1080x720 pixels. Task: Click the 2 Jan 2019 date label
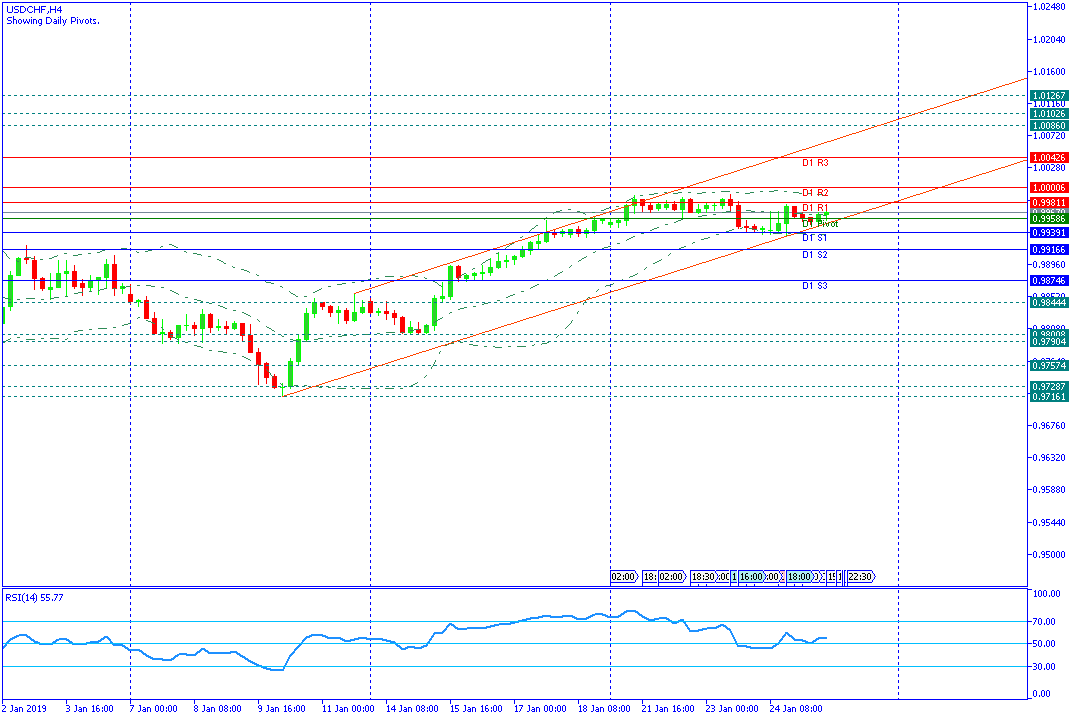tap(25, 709)
